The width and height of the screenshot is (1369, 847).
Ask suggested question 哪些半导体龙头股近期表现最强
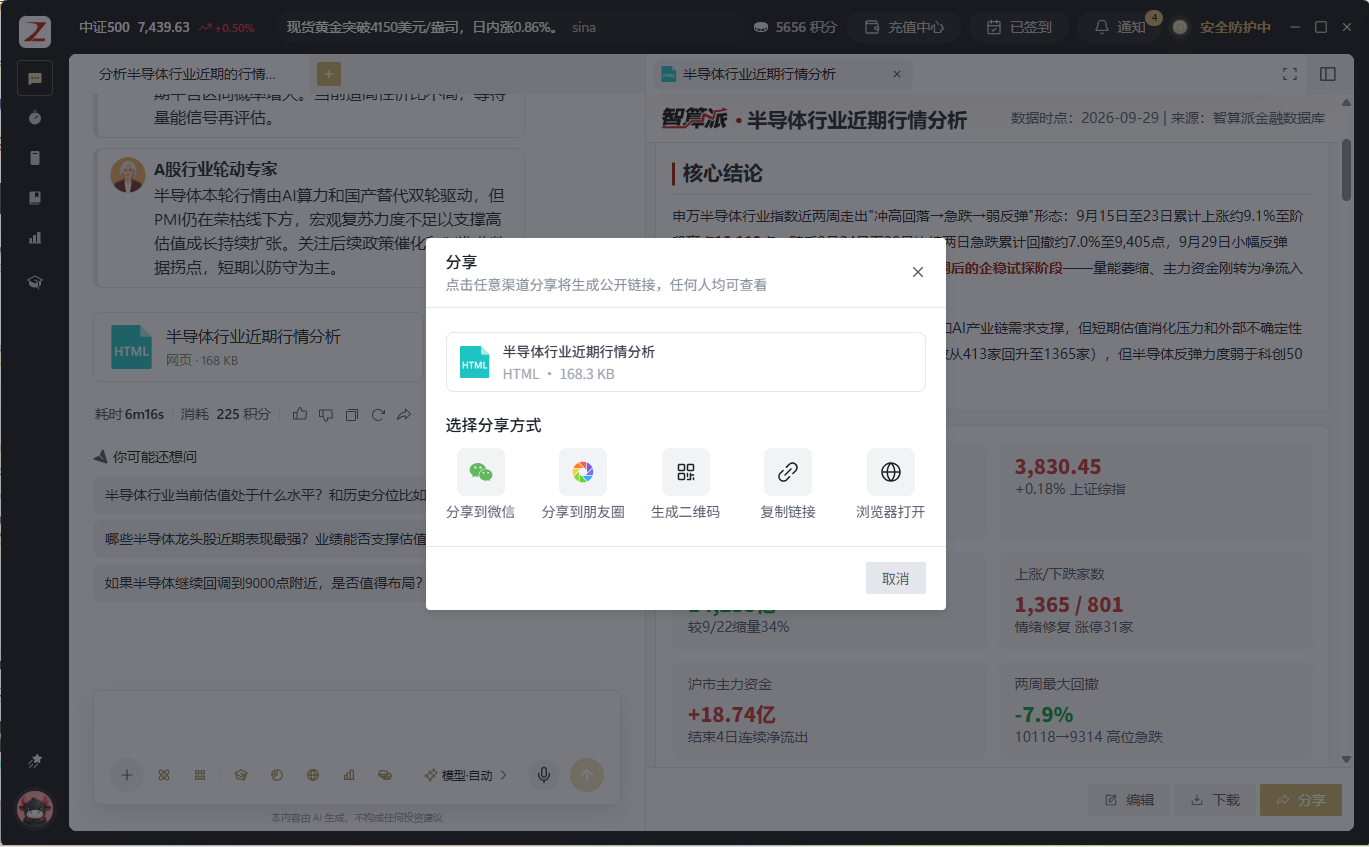point(264,539)
